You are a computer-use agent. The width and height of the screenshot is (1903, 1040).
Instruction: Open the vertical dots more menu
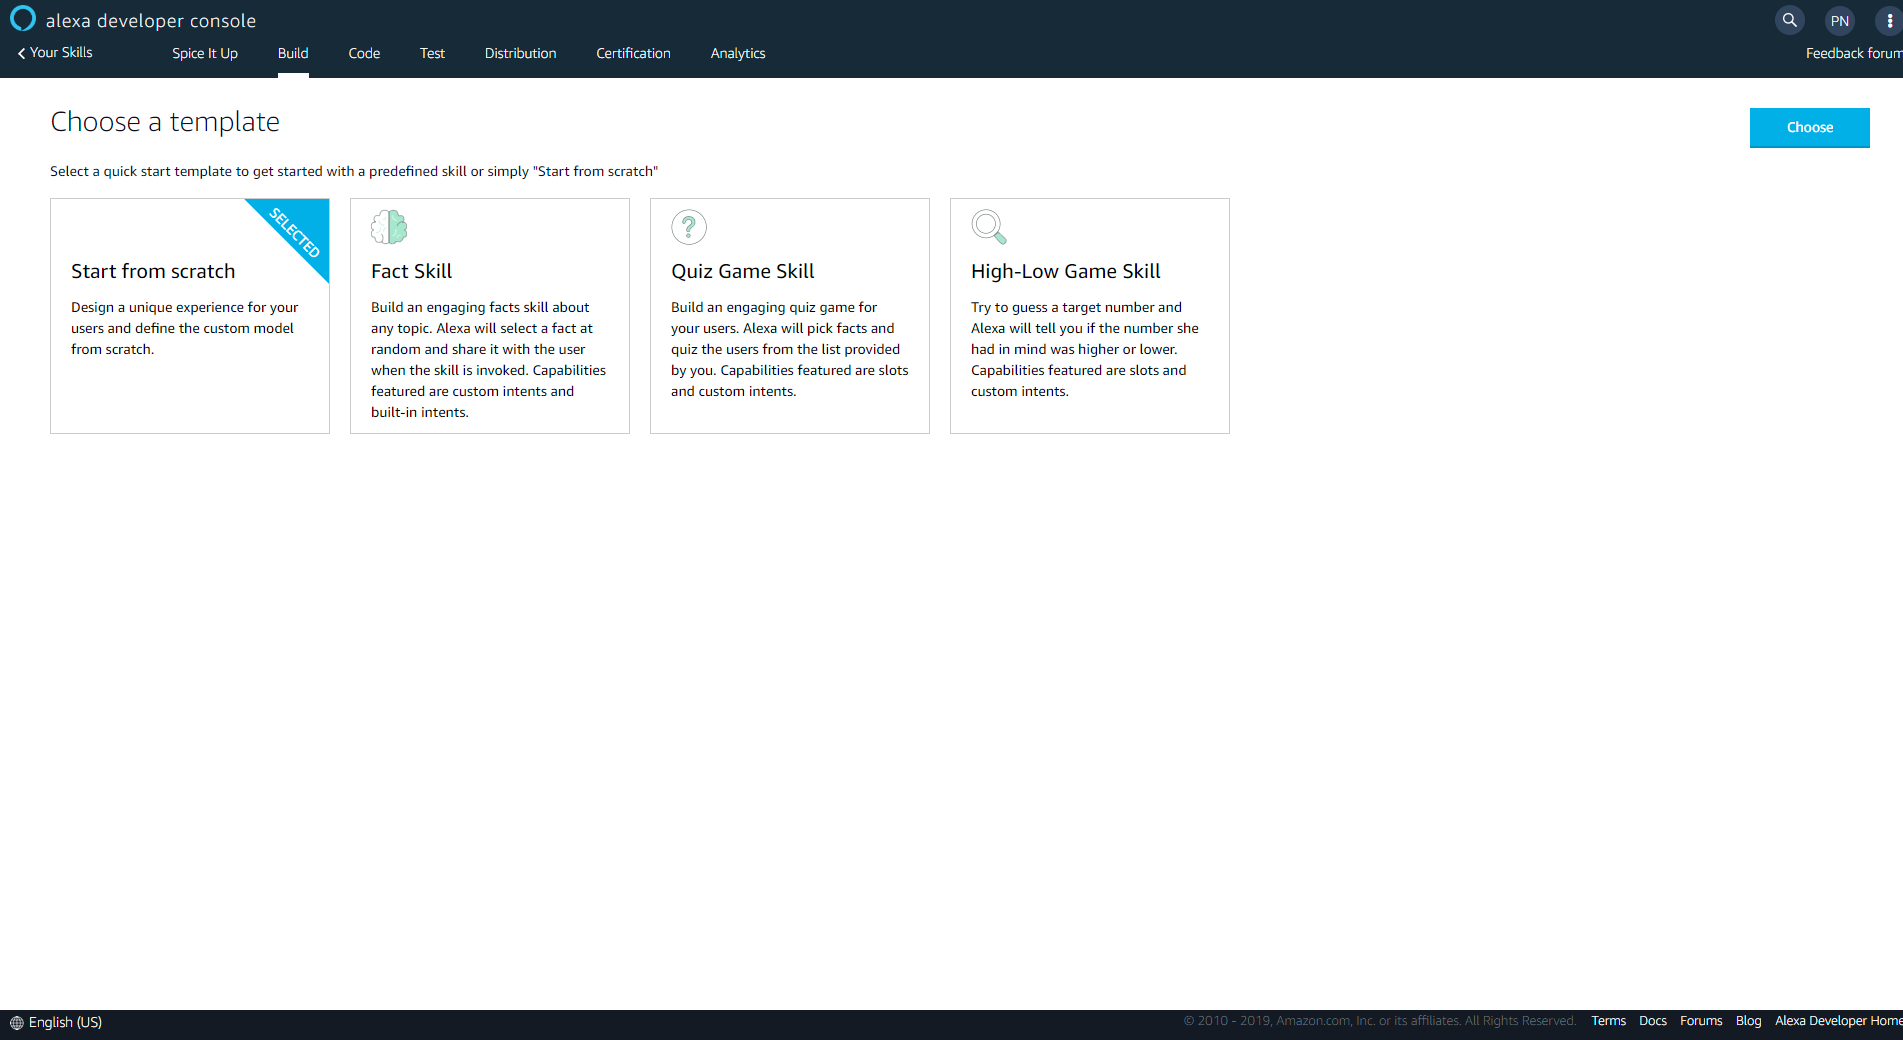1889,20
